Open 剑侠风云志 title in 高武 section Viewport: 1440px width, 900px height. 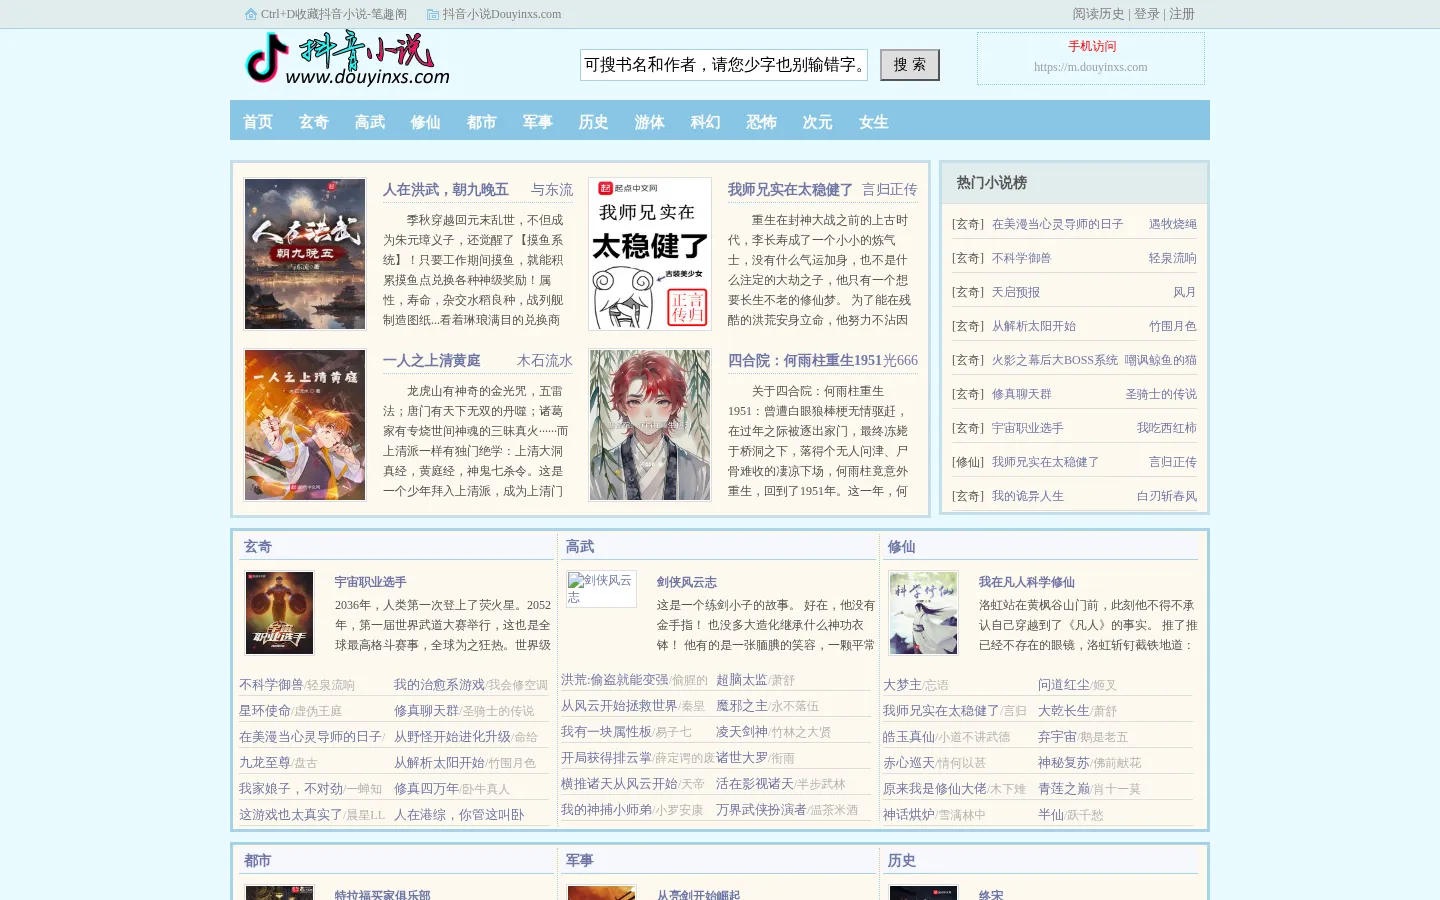coord(687,582)
